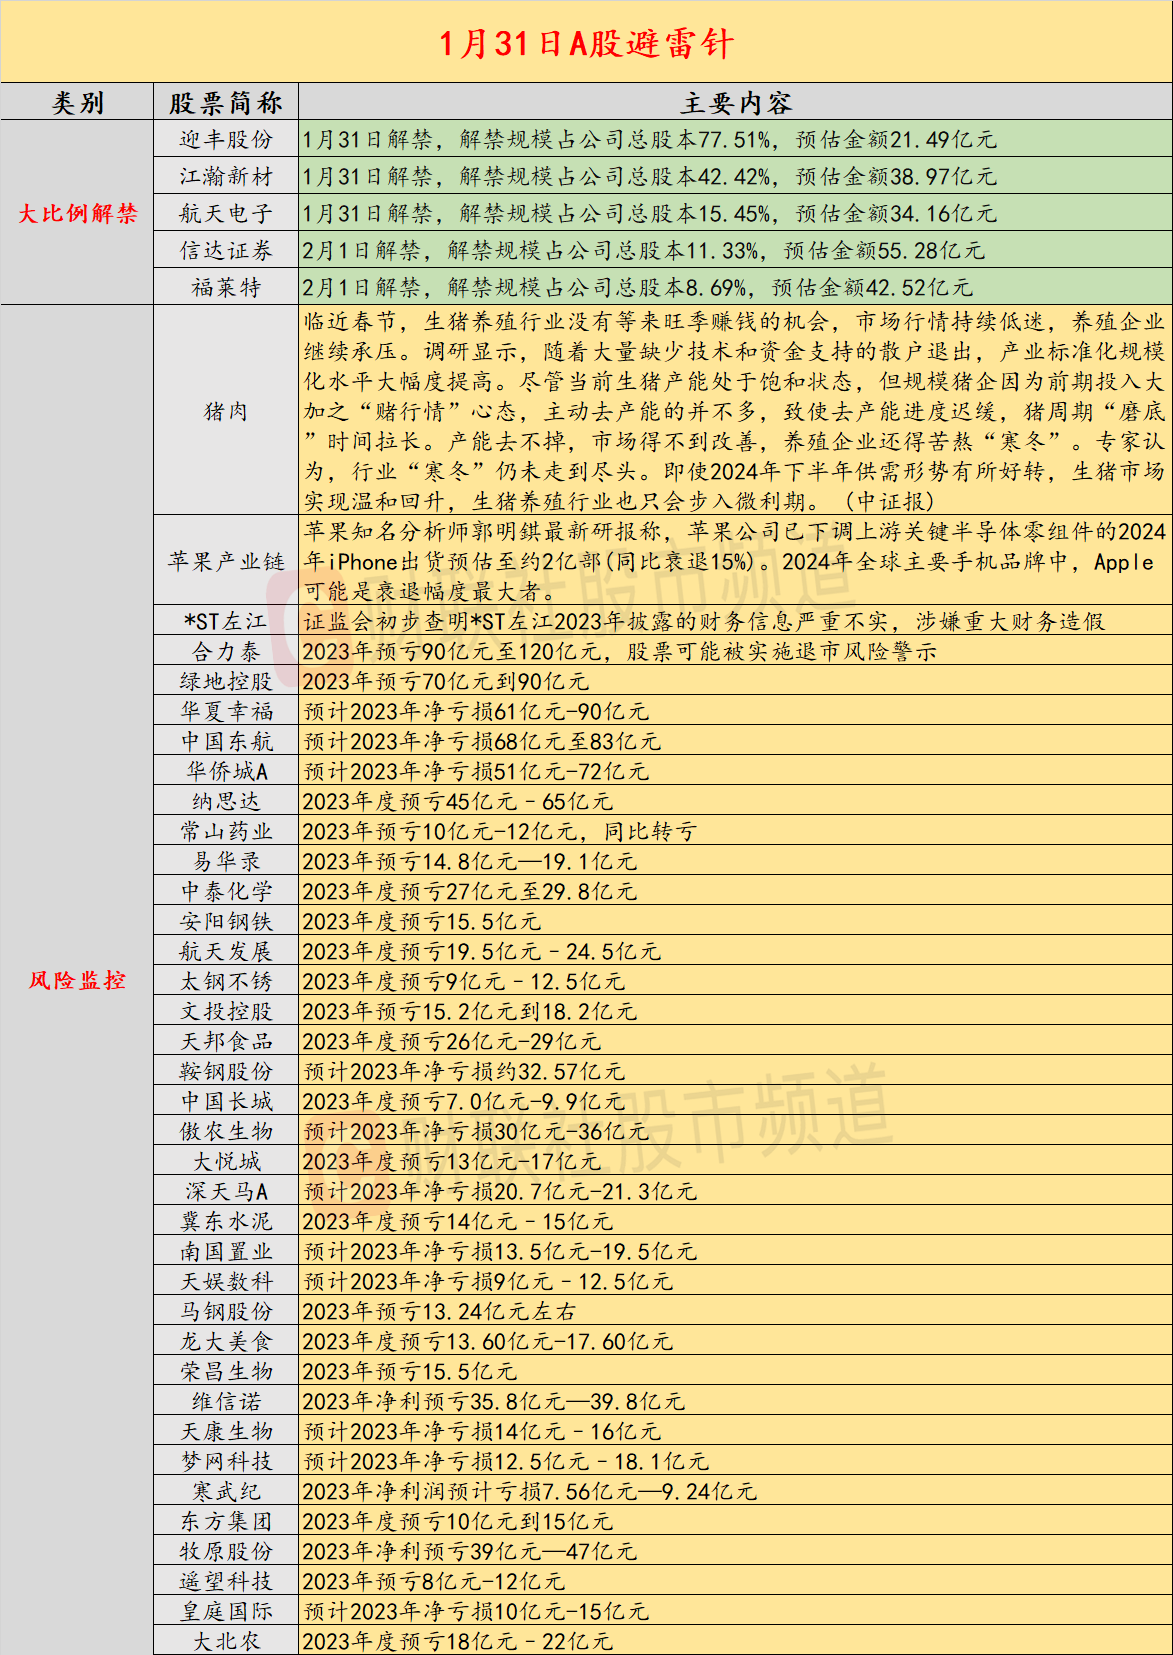Select the 文投控股 stock cell
The image size is (1173, 1655).
(x=226, y=1011)
